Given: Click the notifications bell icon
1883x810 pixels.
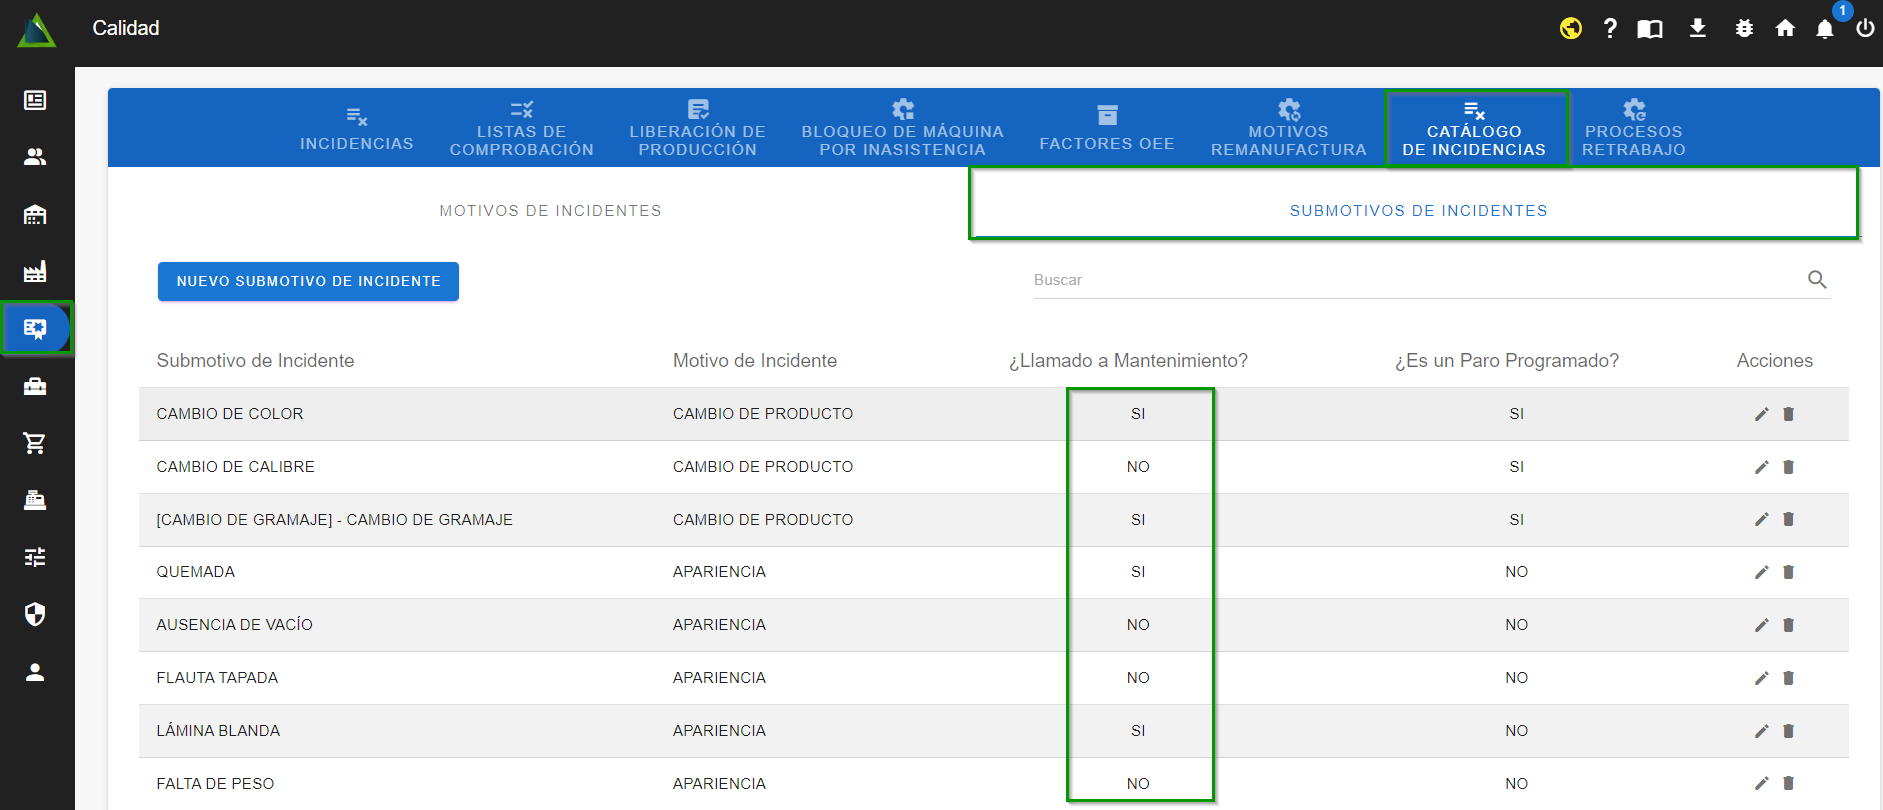Looking at the screenshot, I should [x=1825, y=29].
